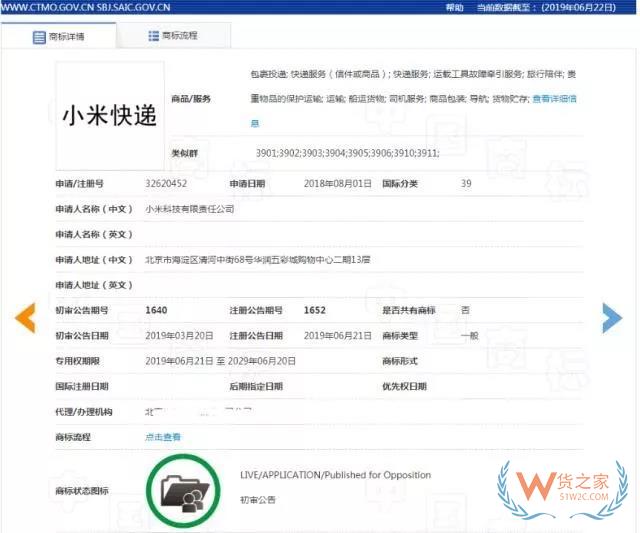Image resolution: width=640 pixels, height=533 pixels.
Task: Select LIVE/APPLICATION/Published for Opposition status text
Action: [336, 475]
